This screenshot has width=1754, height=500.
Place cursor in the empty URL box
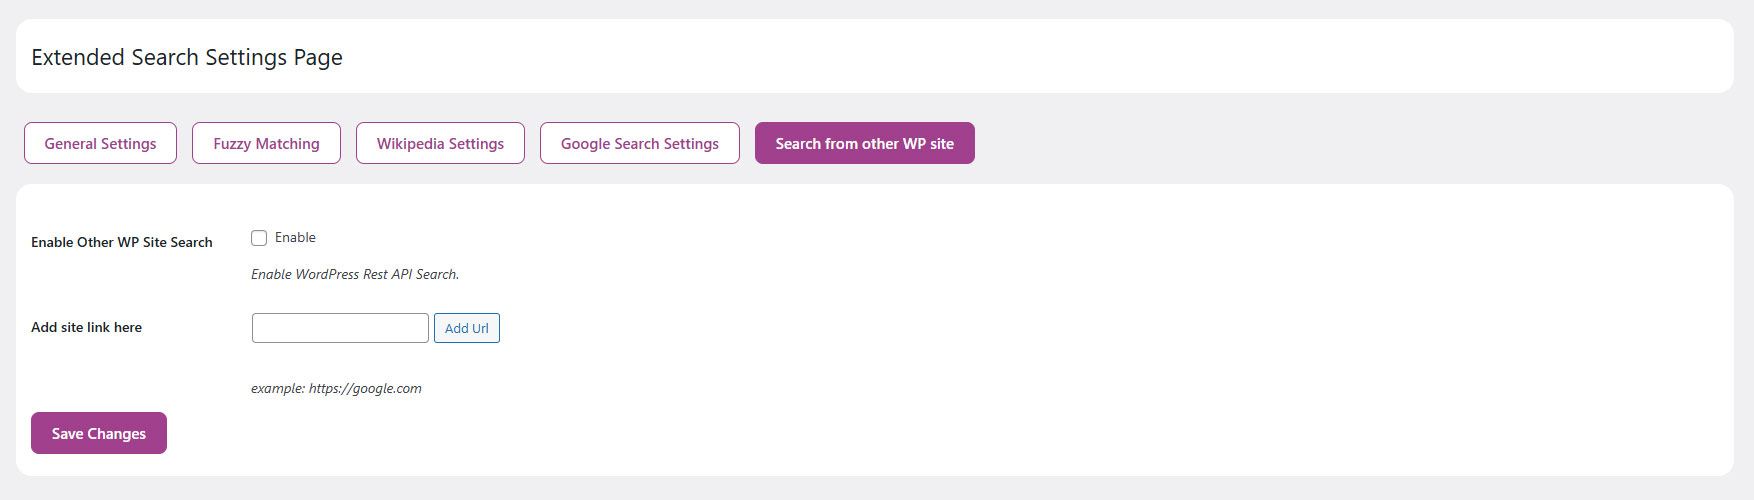[340, 328]
